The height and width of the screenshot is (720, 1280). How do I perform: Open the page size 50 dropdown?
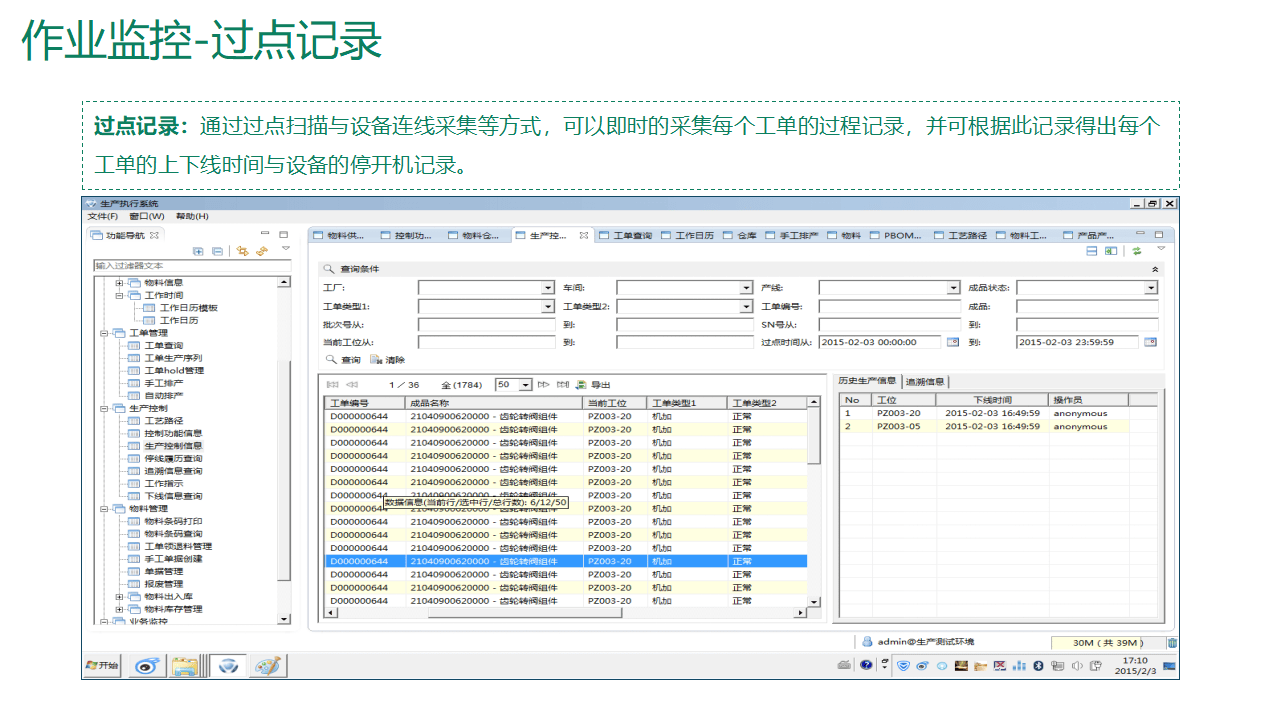(x=526, y=384)
